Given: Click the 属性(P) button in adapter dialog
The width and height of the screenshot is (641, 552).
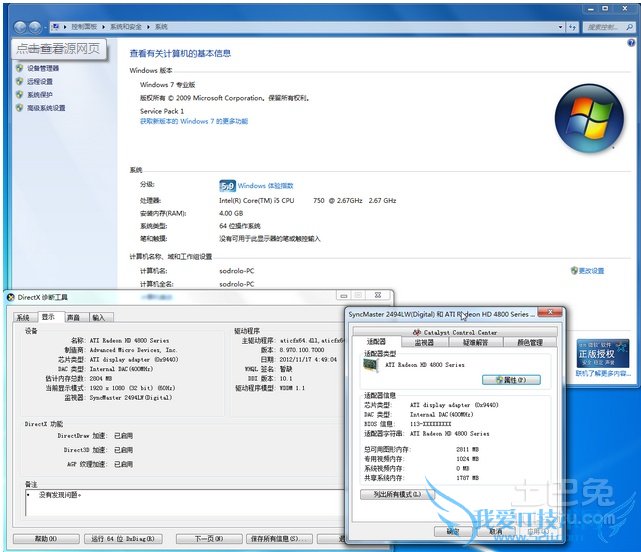Looking at the screenshot, I should 511,380.
